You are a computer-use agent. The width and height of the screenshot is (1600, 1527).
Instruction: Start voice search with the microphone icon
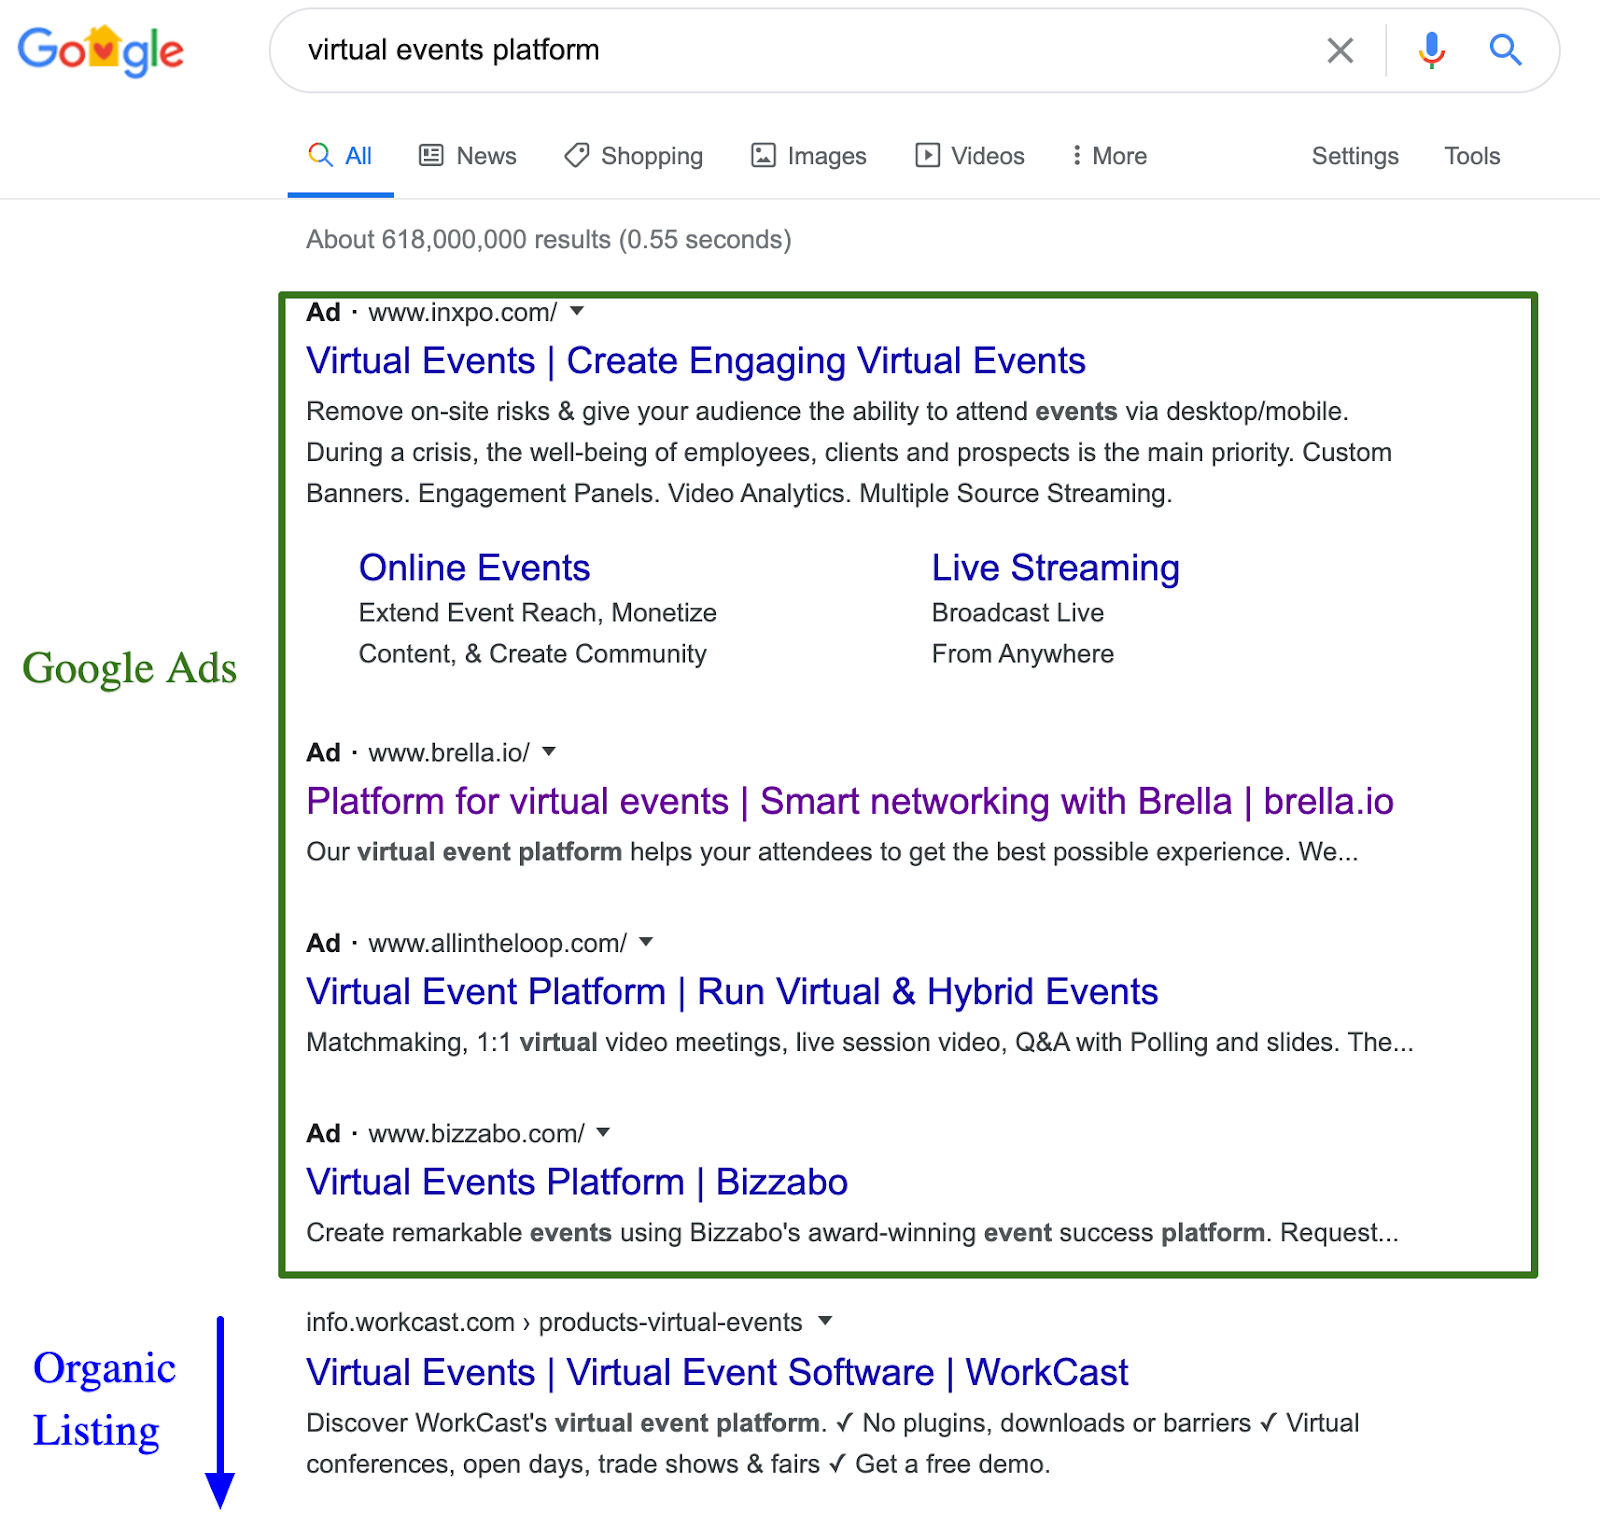pyautogui.click(x=1431, y=50)
